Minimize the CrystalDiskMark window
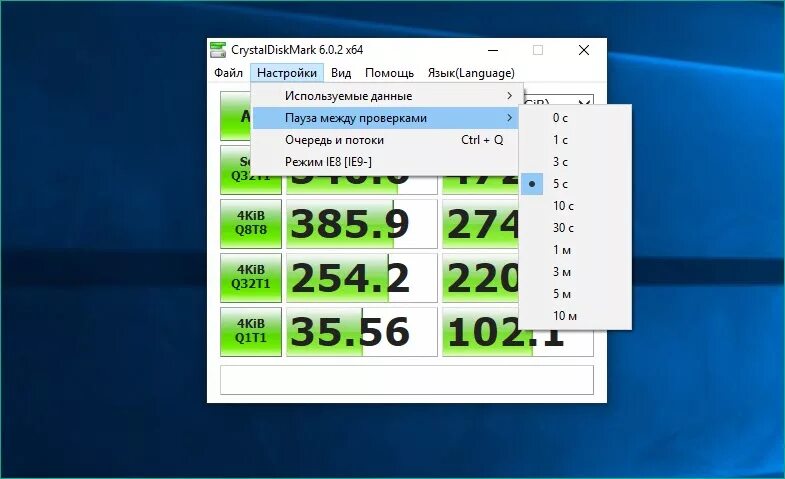Screen dimensions: 785x479 coord(493,50)
